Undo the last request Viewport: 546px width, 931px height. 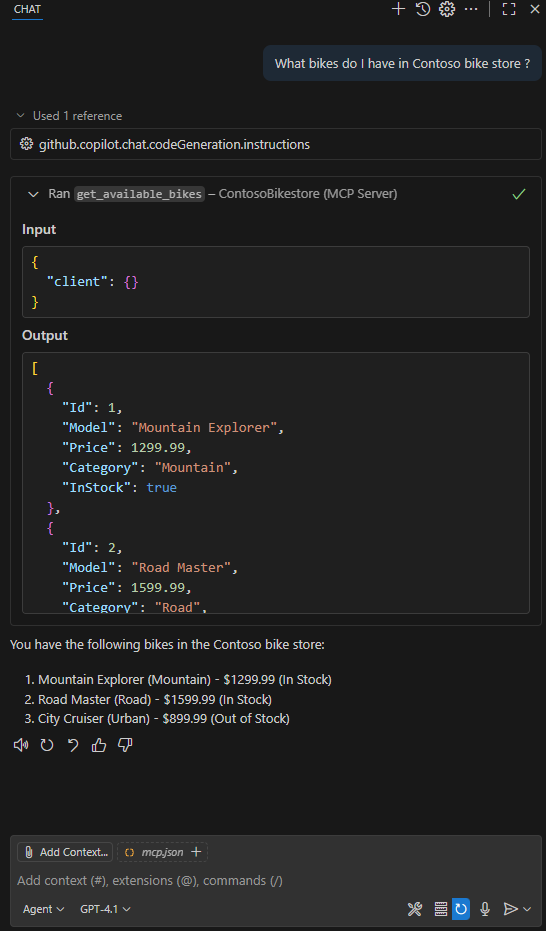(x=73, y=745)
